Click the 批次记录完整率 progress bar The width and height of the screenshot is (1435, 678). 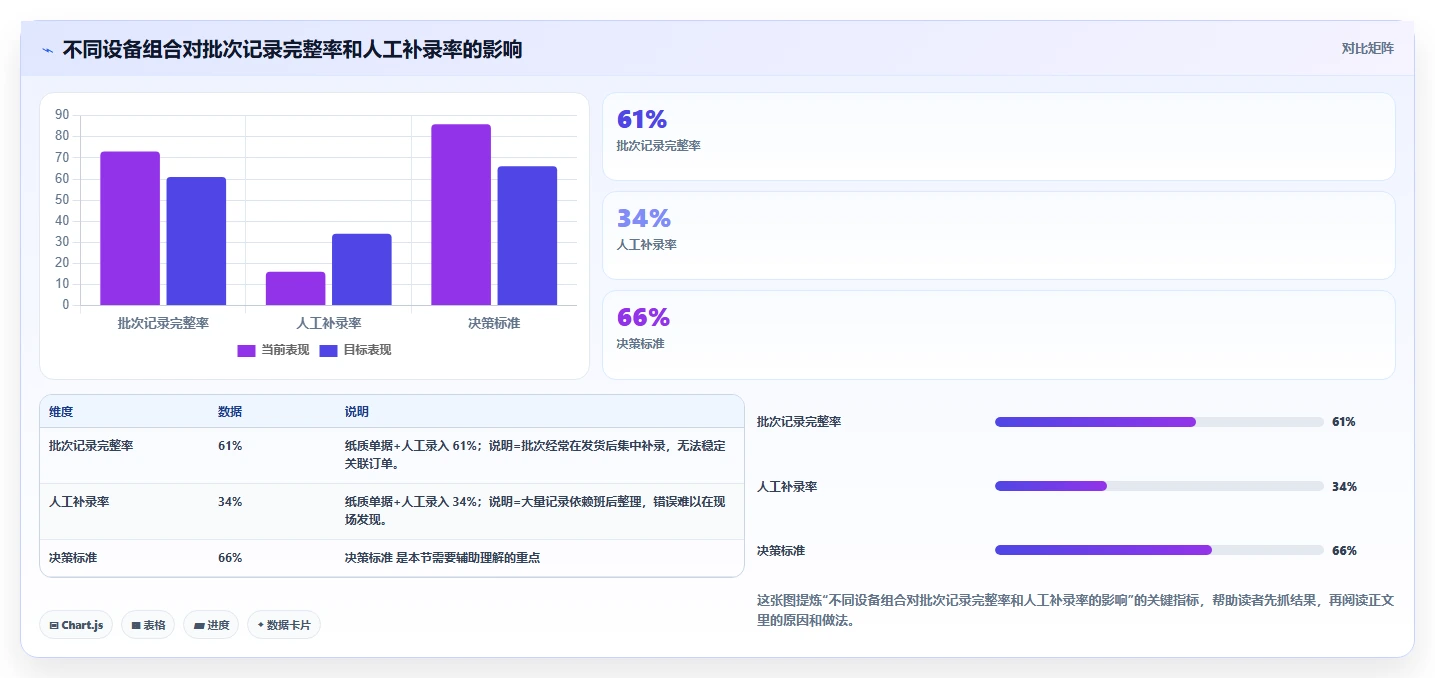click(x=1159, y=422)
